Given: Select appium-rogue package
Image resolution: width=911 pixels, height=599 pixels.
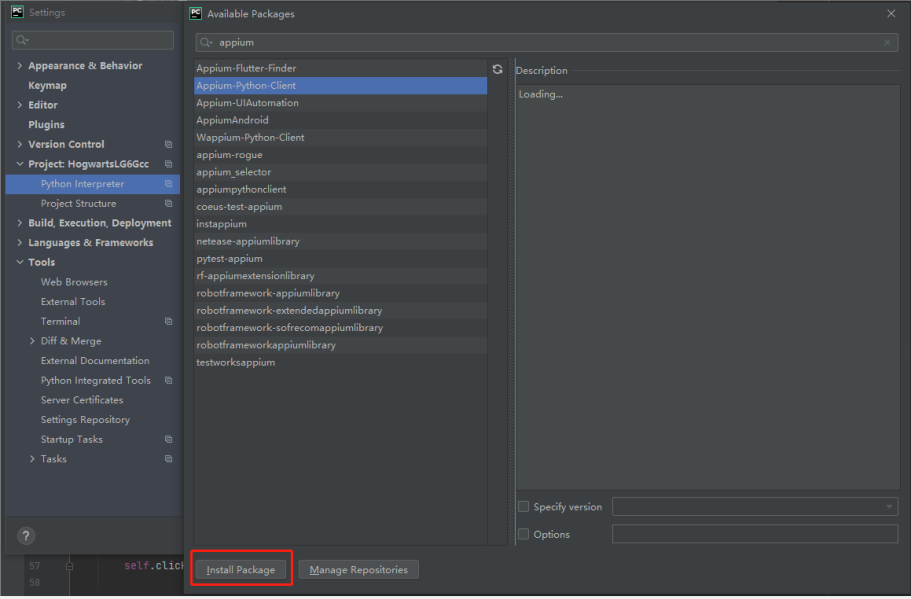Looking at the screenshot, I should coord(340,155).
